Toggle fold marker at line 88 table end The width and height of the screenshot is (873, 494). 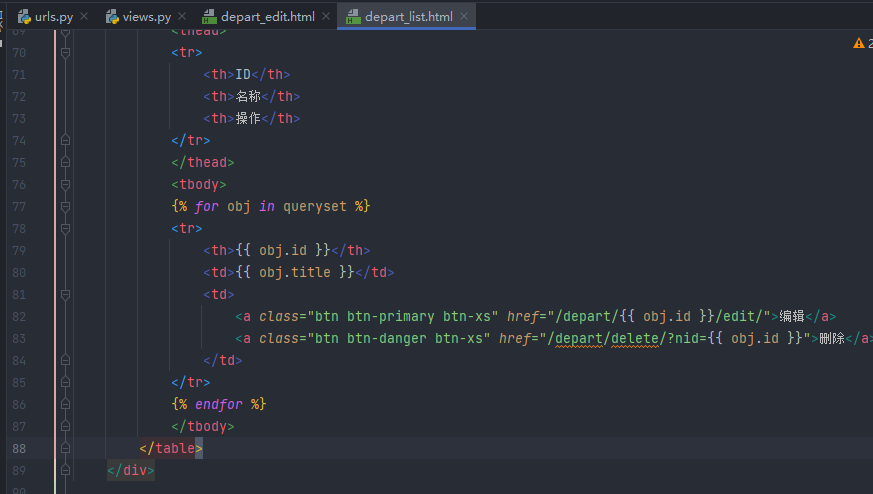coord(65,448)
